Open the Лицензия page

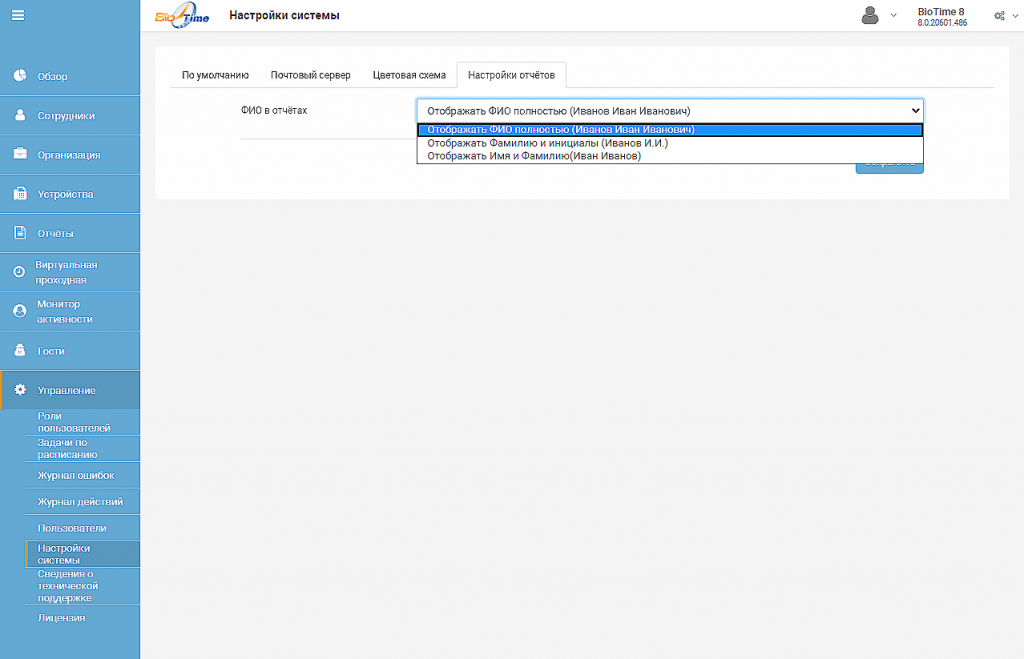(x=82, y=618)
